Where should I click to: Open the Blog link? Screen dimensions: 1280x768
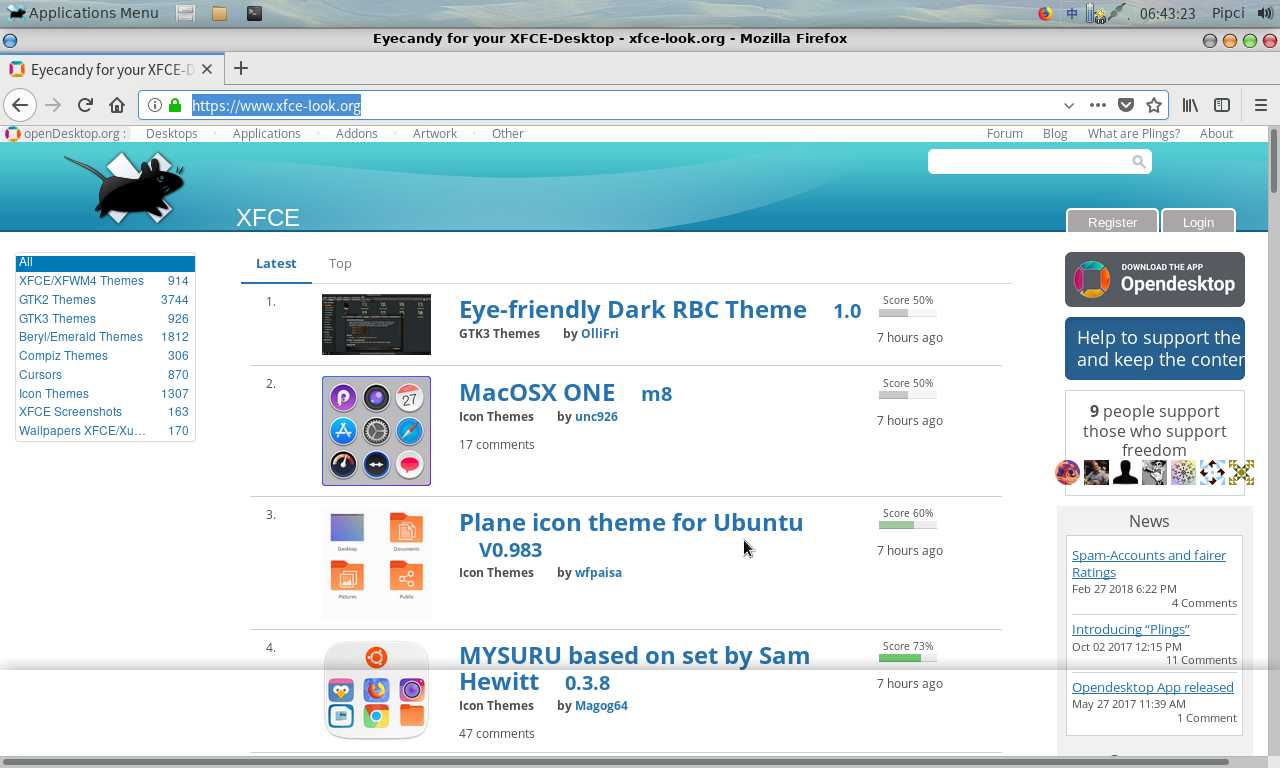point(1055,133)
